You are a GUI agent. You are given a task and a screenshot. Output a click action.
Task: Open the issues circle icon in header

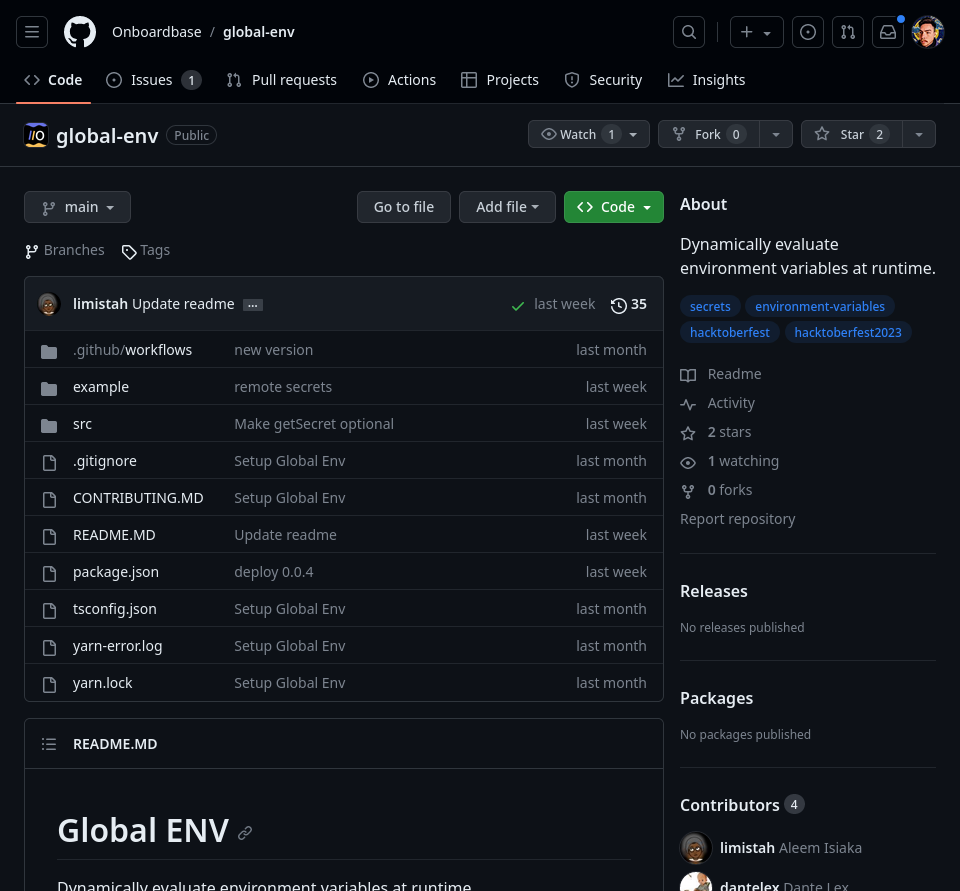[x=808, y=32]
